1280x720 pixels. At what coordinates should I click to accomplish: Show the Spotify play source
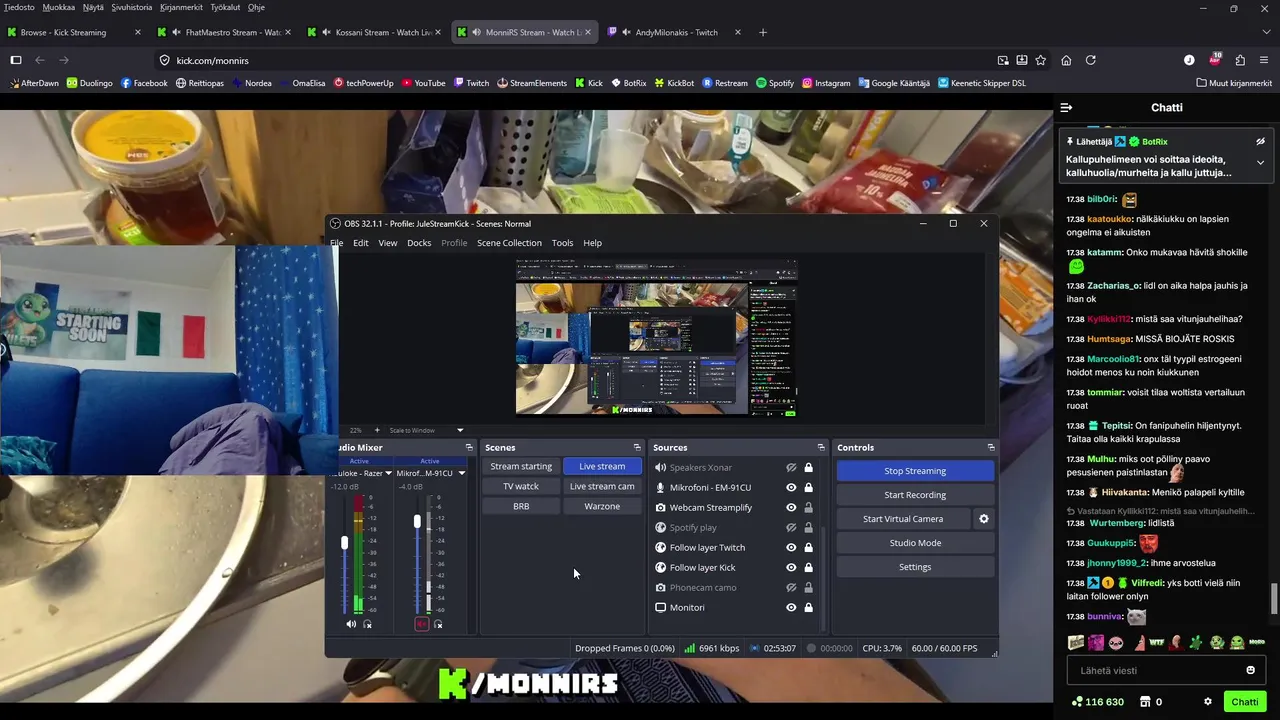click(x=791, y=528)
